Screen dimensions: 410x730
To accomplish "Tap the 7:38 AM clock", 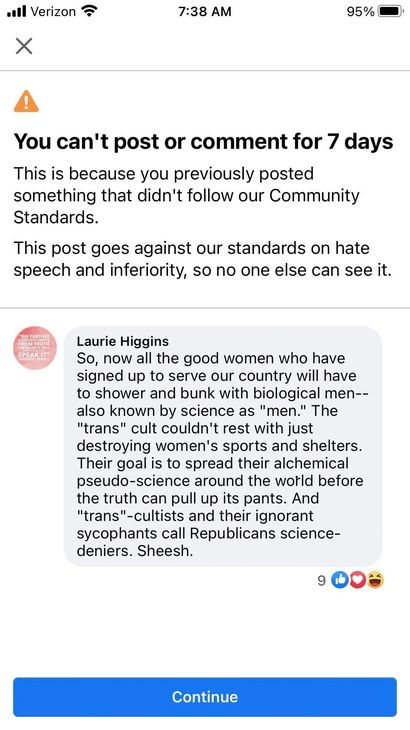I will 205,12.
